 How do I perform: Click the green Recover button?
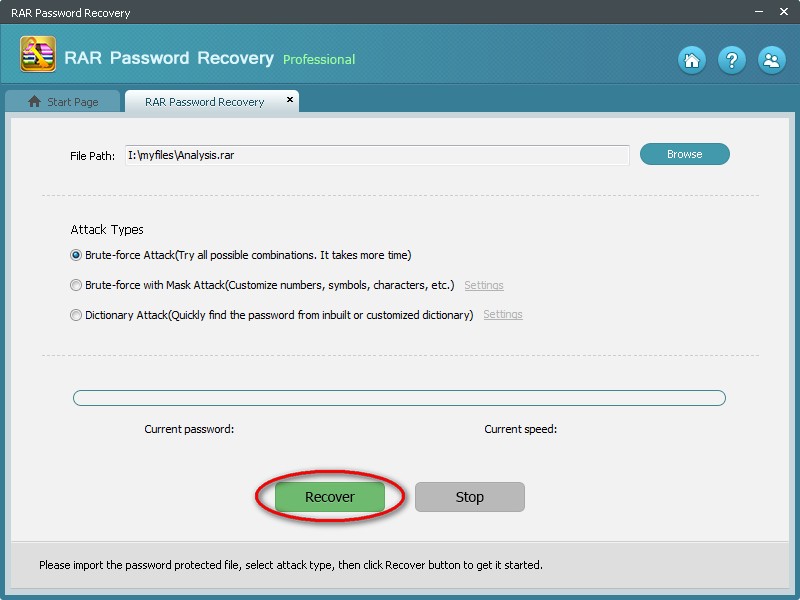pyautogui.click(x=330, y=497)
